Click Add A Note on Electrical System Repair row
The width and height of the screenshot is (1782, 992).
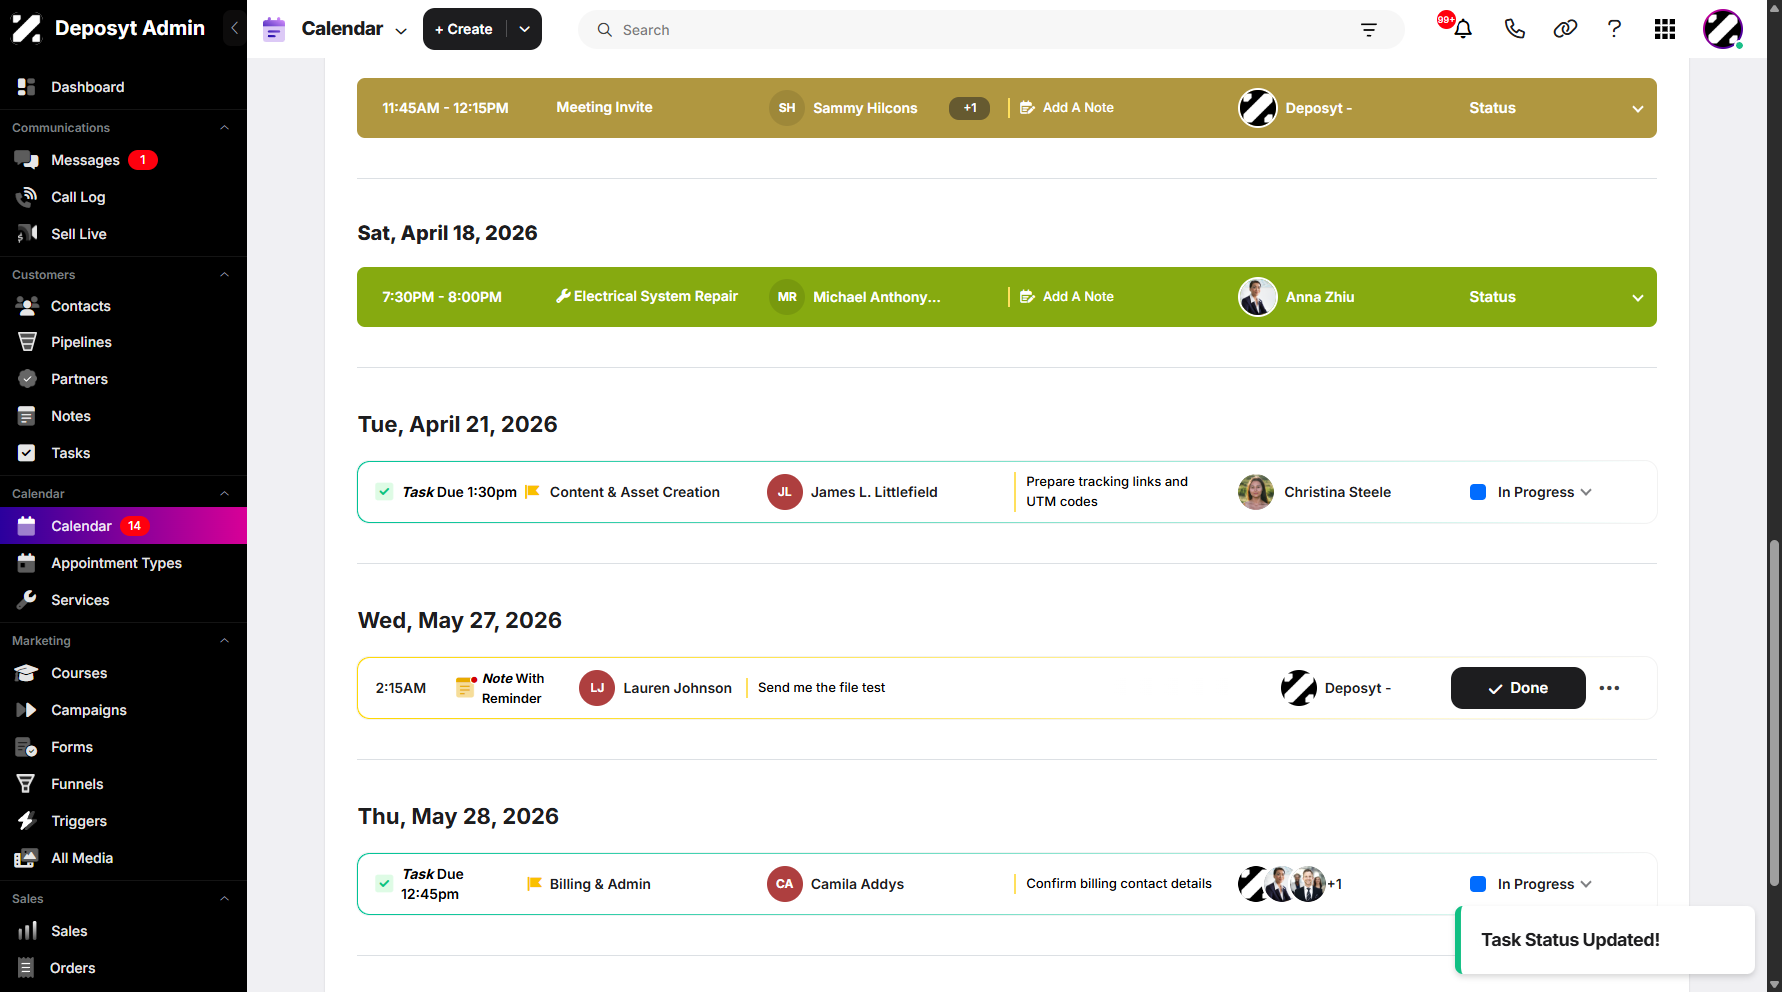coord(1067,297)
